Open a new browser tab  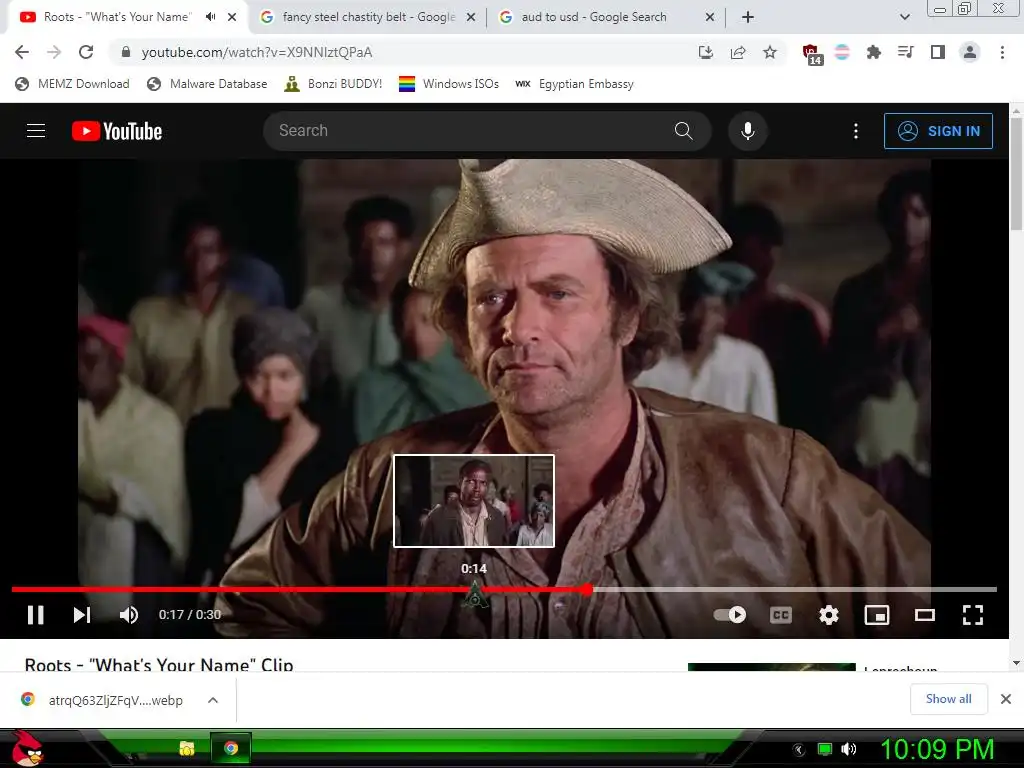coord(748,17)
